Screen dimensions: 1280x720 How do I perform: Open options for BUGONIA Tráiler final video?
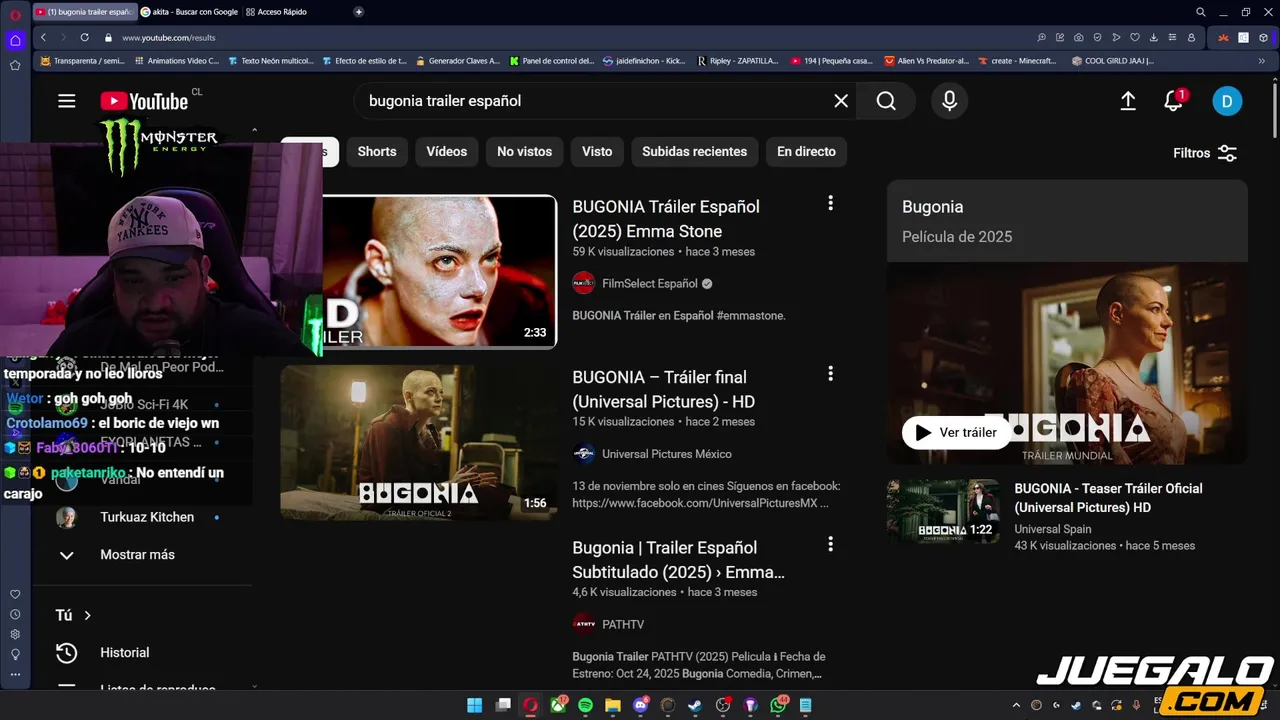point(830,374)
